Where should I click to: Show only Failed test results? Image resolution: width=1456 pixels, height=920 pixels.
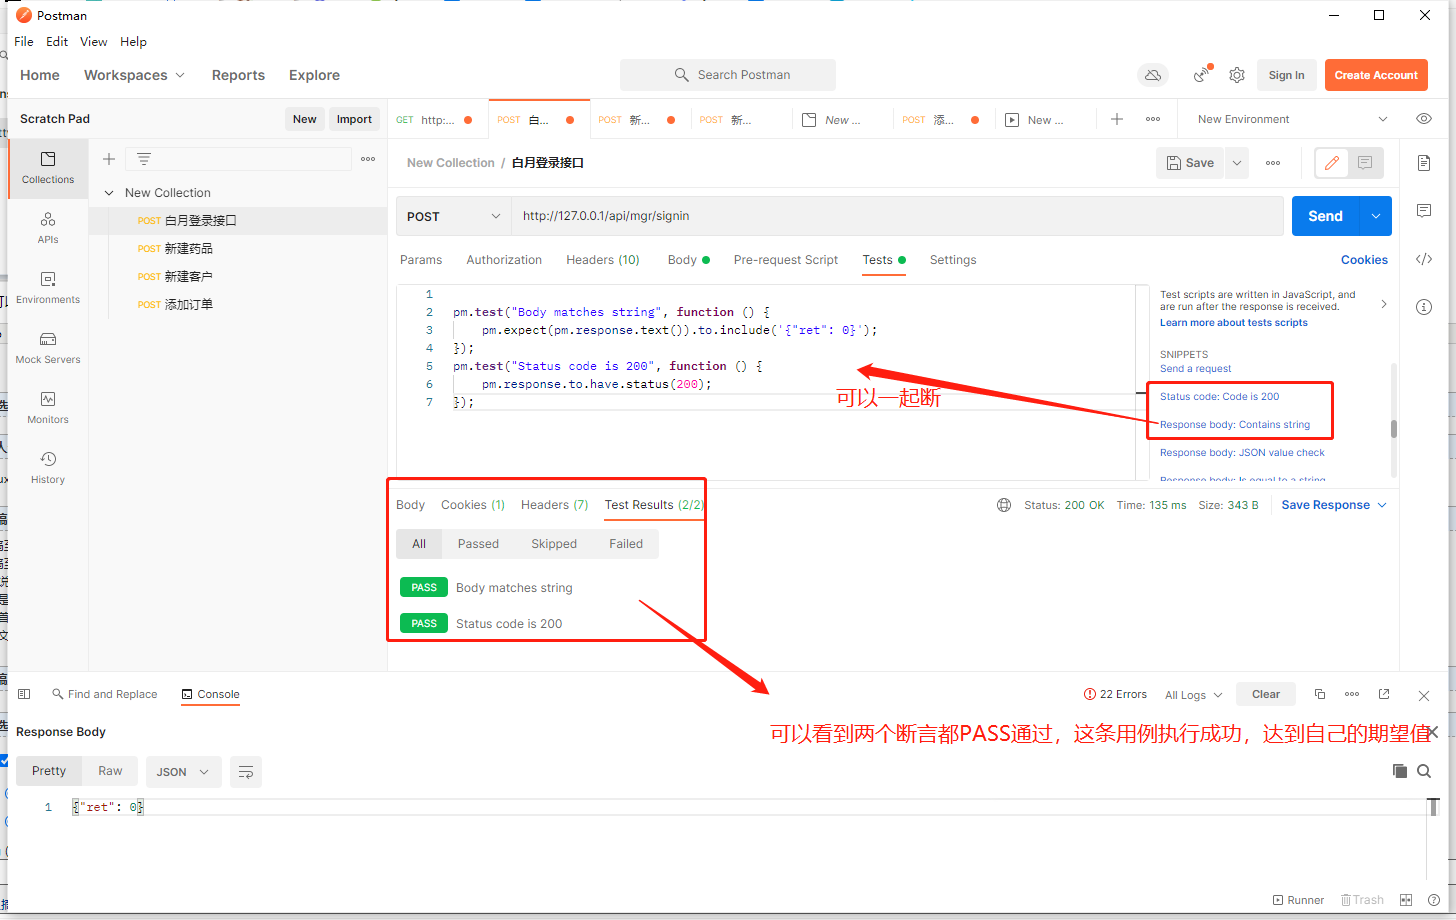click(x=626, y=544)
